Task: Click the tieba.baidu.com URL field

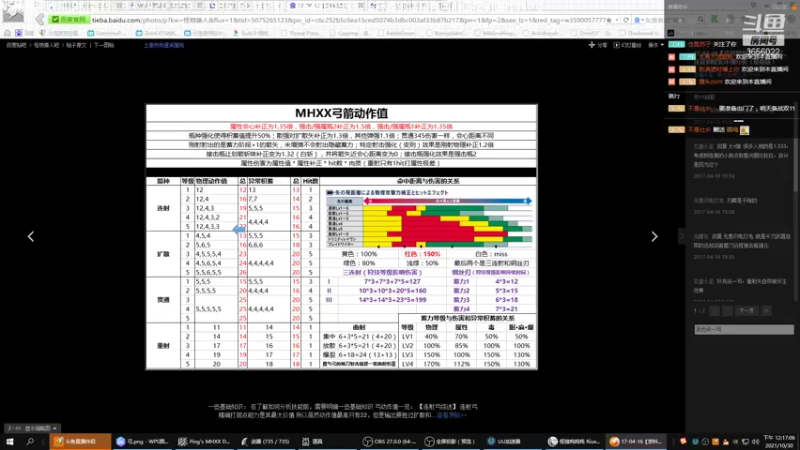Action: click(348, 20)
